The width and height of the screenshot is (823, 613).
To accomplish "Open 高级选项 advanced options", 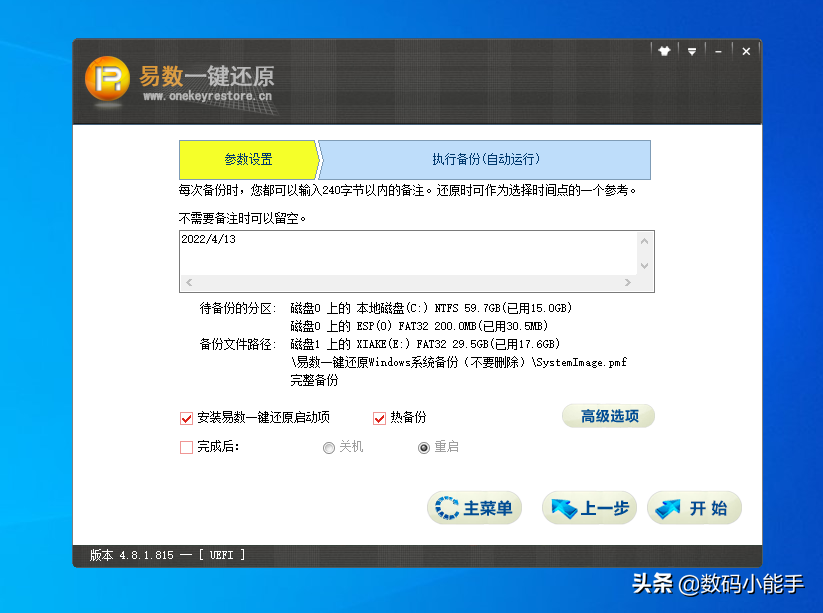I will point(608,416).
